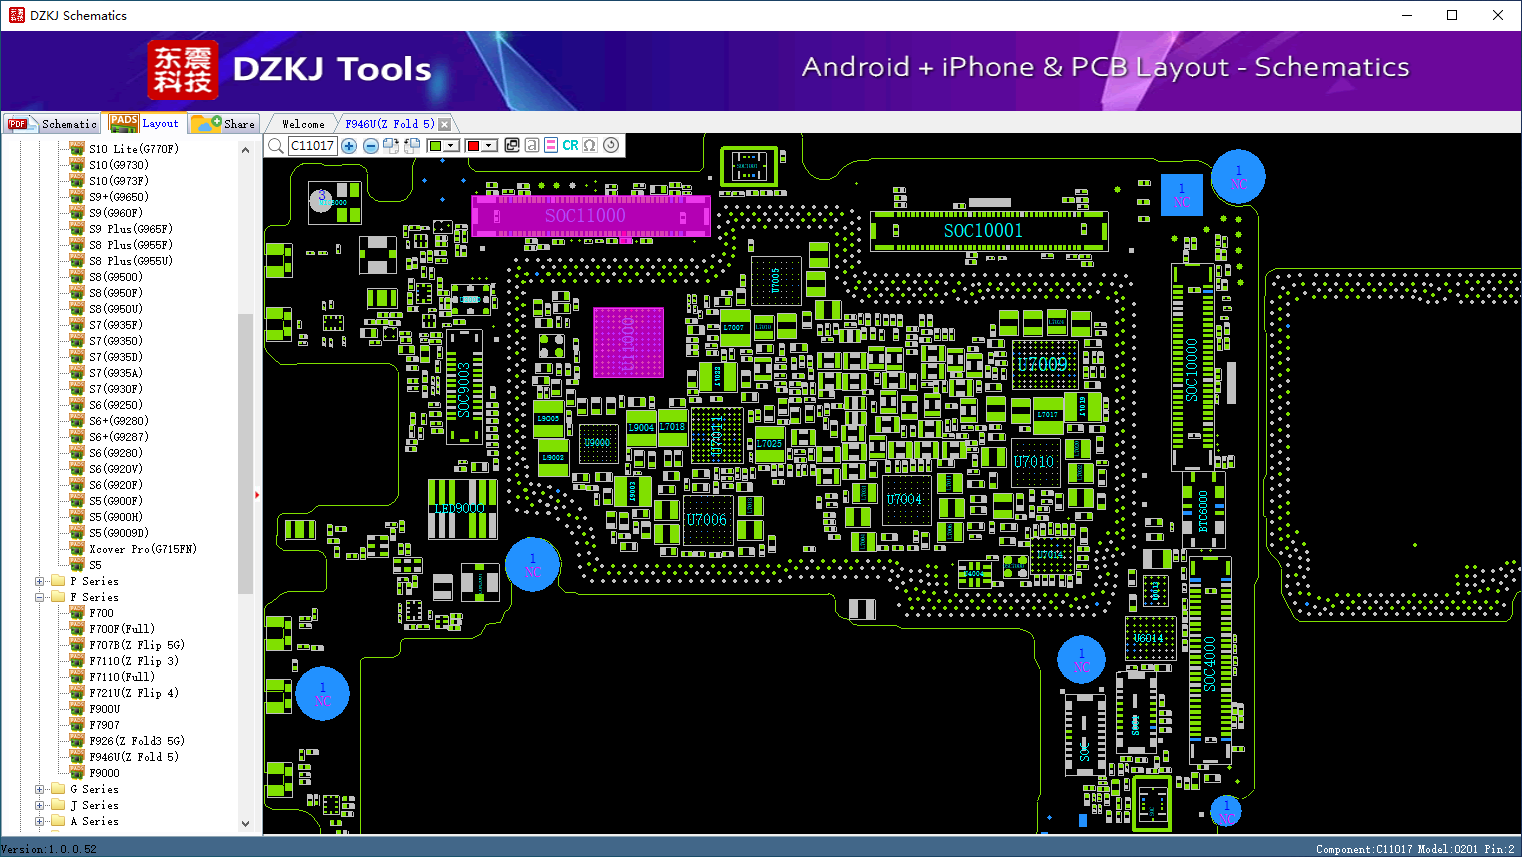Click the PADS icon beside F7907
The width and height of the screenshot is (1522, 857).
pos(77,725)
